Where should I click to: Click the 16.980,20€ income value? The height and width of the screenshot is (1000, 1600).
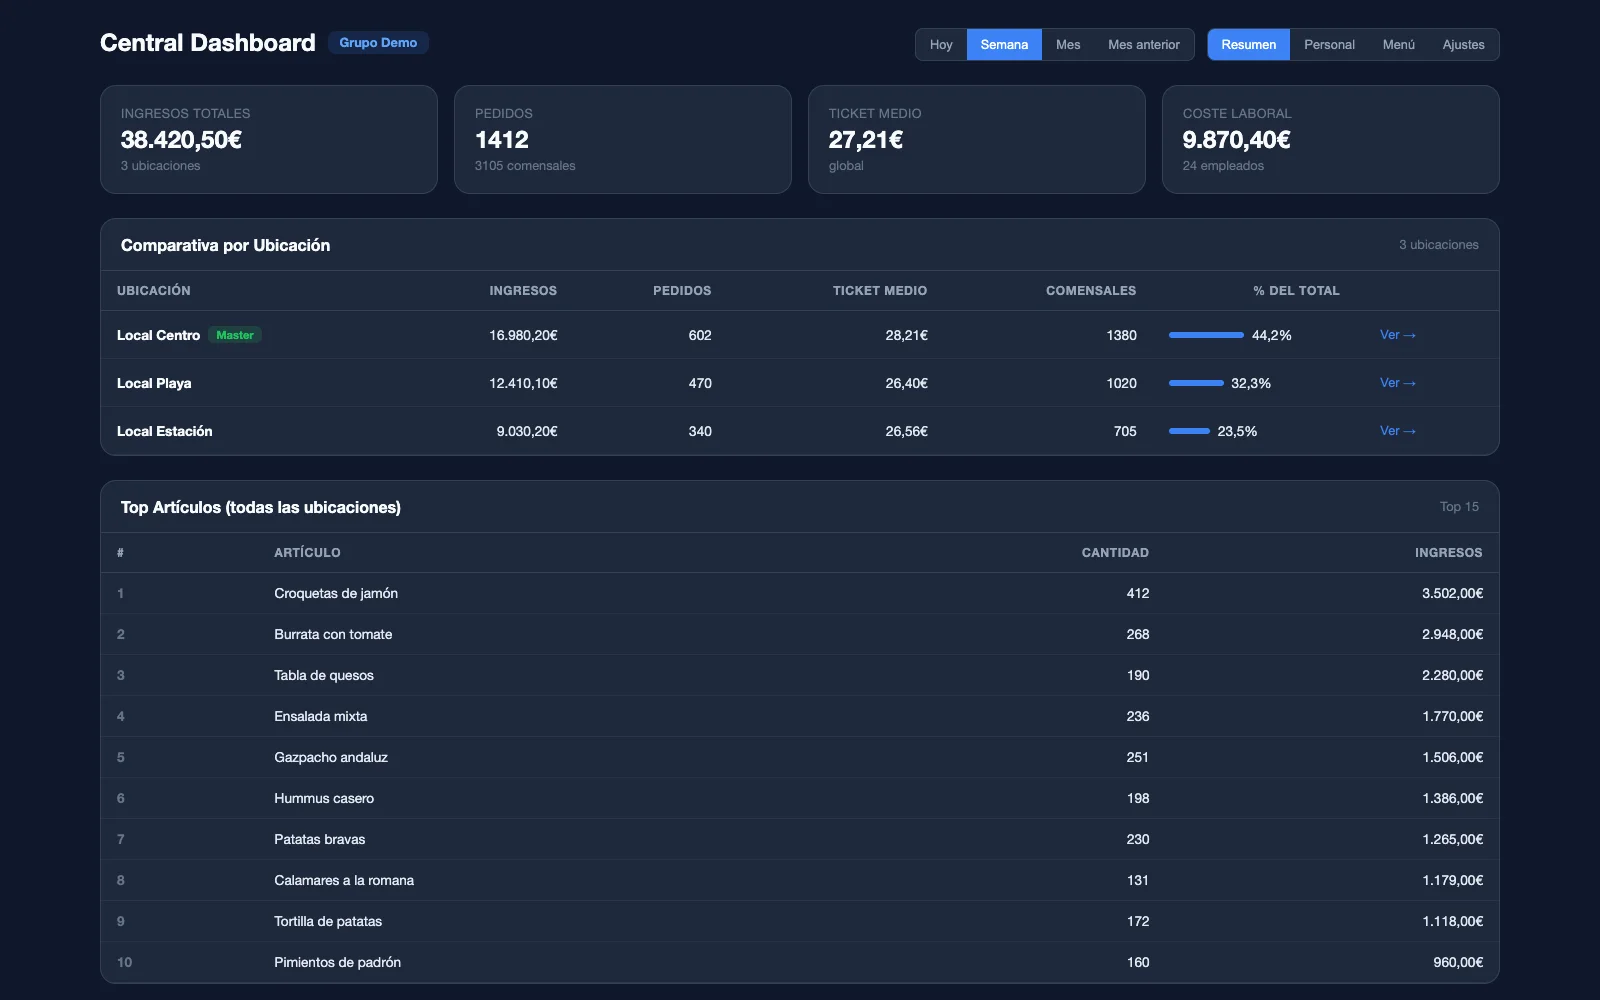pos(523,335)
